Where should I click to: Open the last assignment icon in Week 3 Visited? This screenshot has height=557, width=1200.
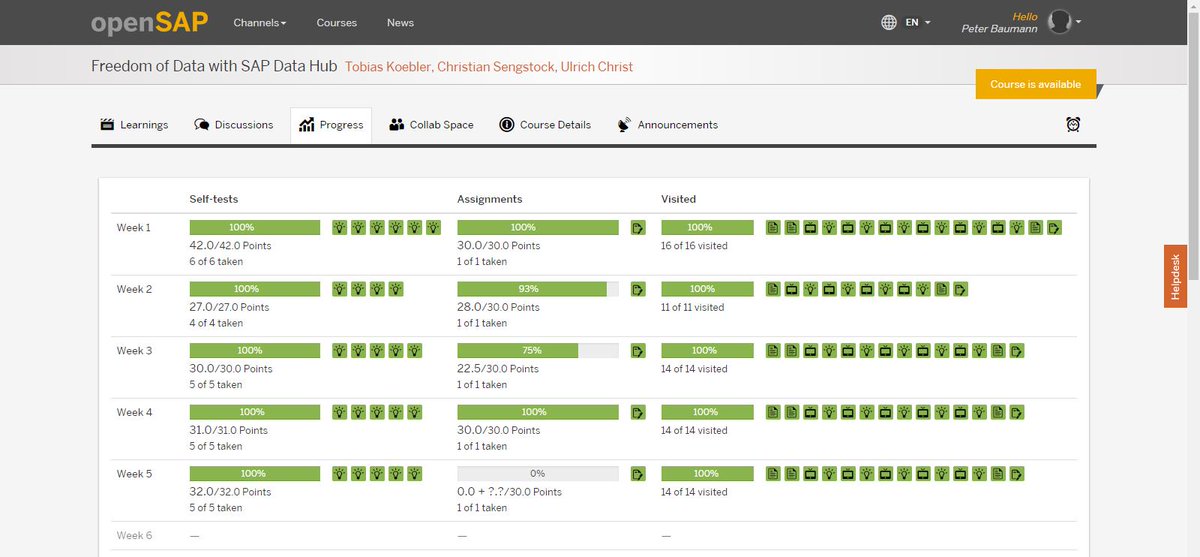click(x=1017, y=351)
